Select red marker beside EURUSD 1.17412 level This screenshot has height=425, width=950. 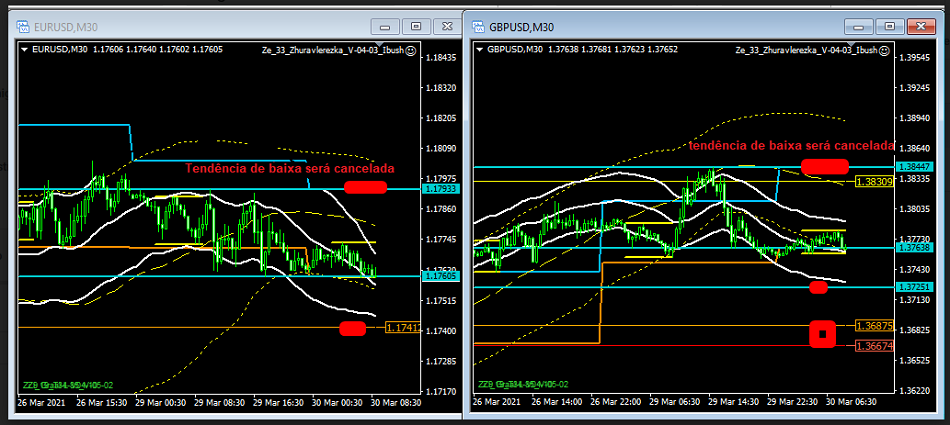352,328
